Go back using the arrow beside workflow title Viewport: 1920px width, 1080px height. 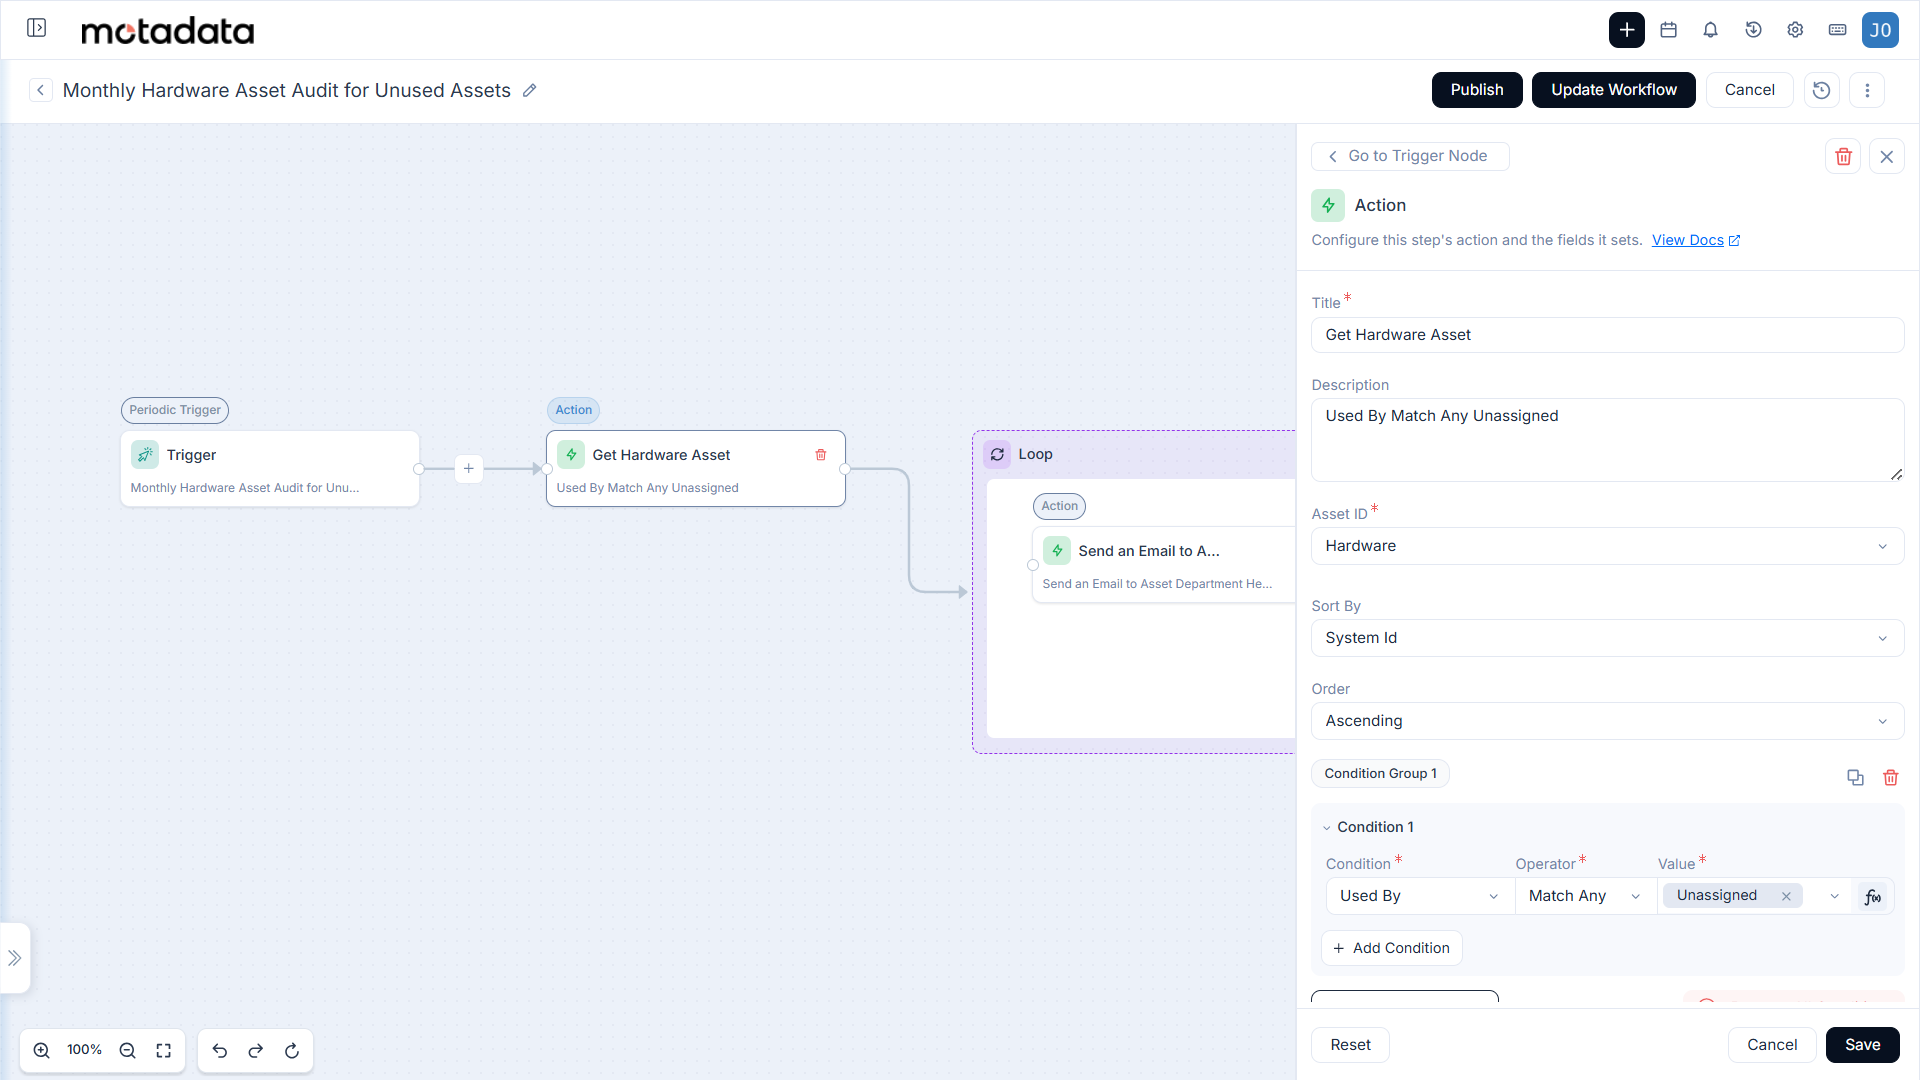(x=40, y=90)
